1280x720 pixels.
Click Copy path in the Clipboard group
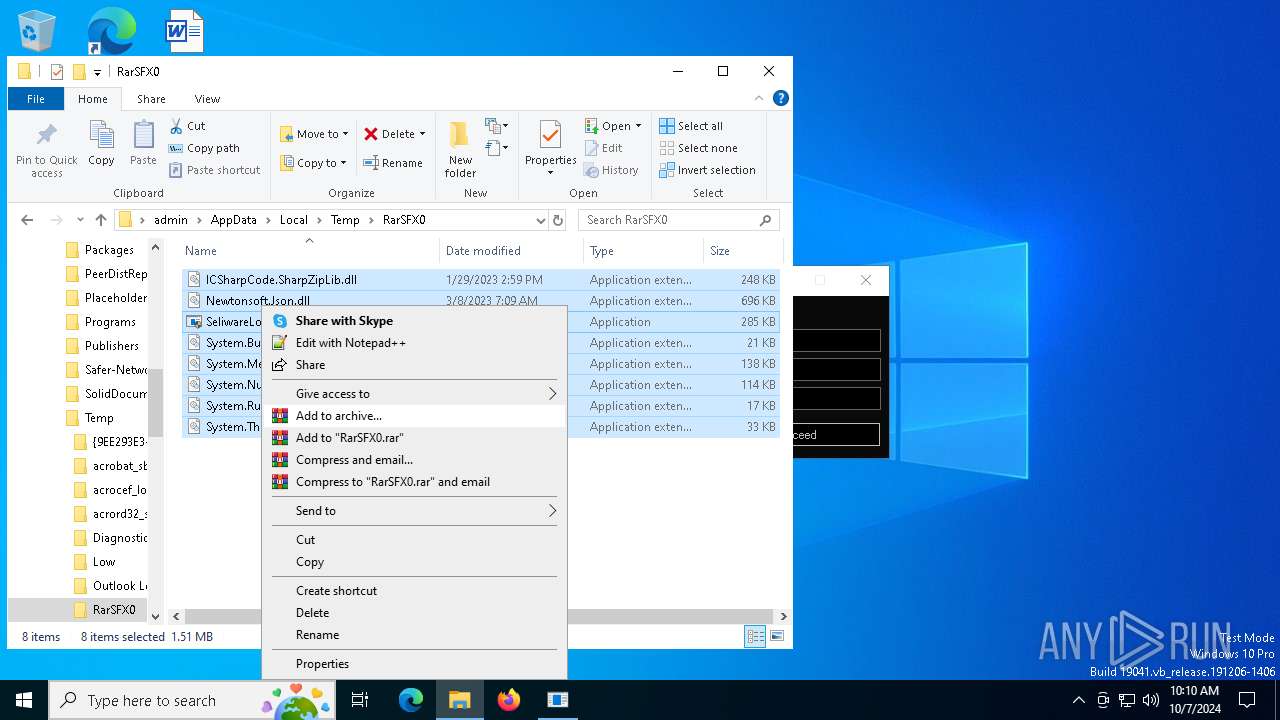(204, 148)
